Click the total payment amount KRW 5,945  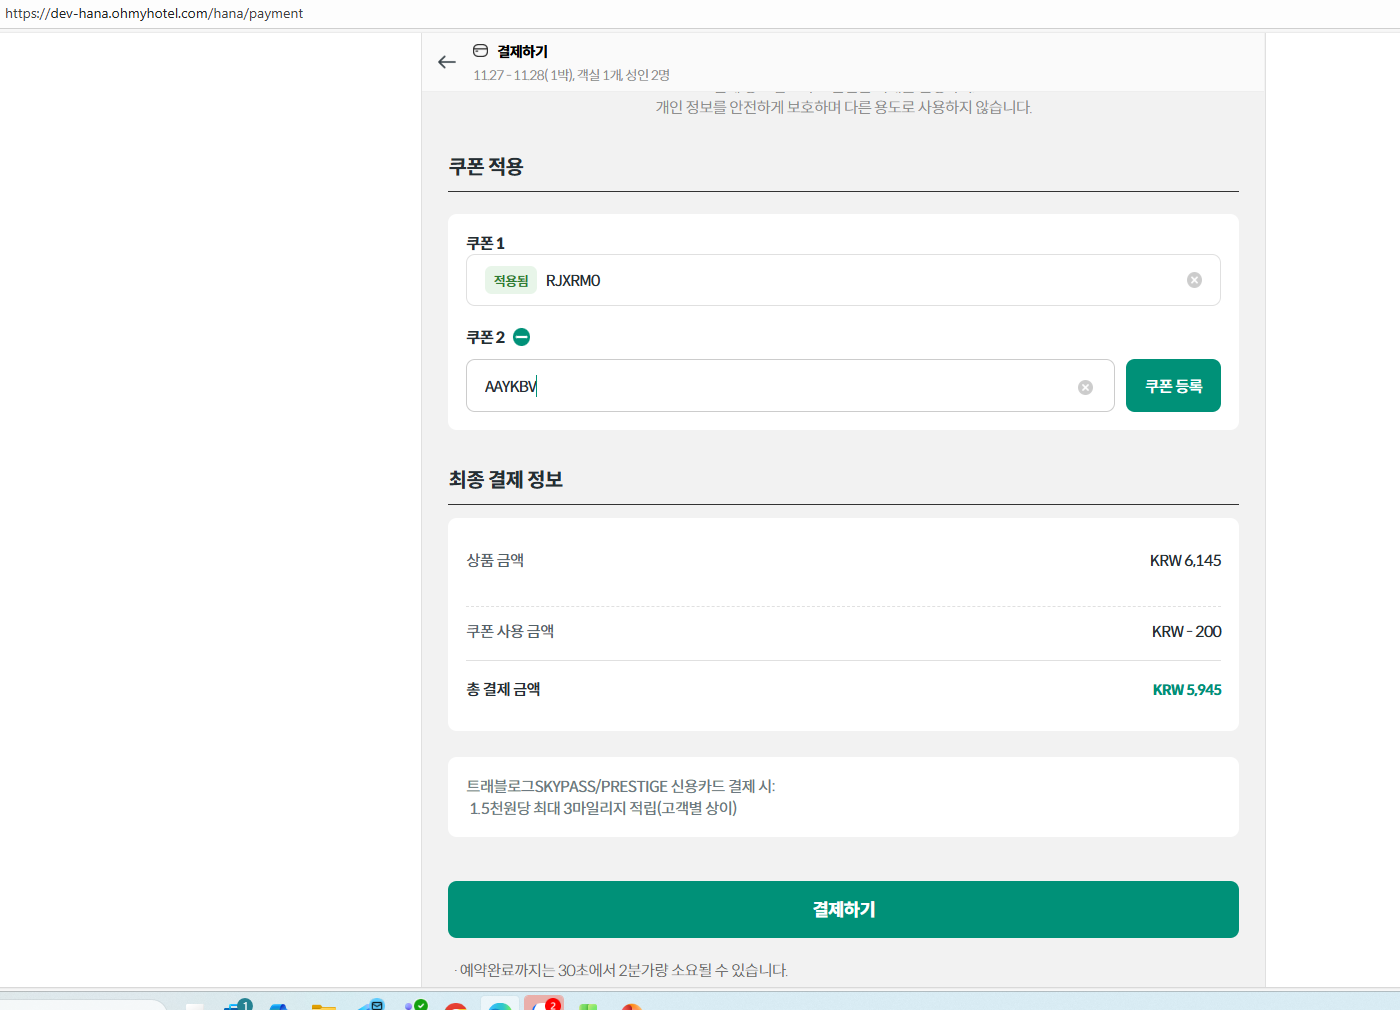click(x=1187, y=689)
